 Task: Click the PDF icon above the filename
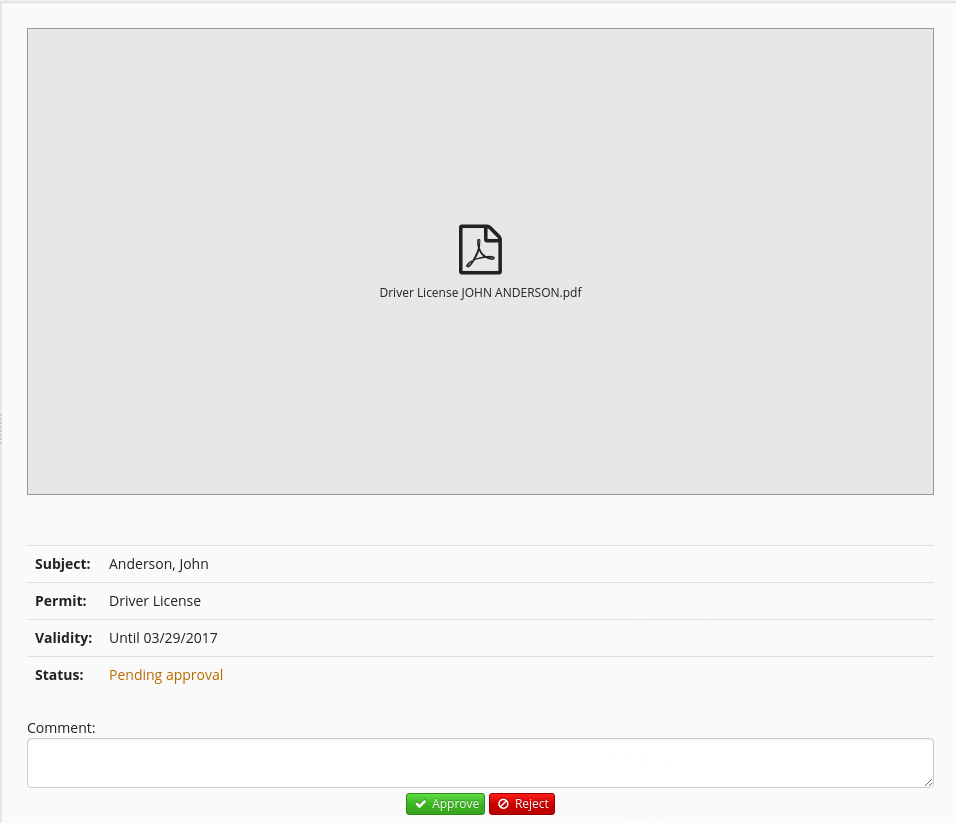tap(480, 249)
